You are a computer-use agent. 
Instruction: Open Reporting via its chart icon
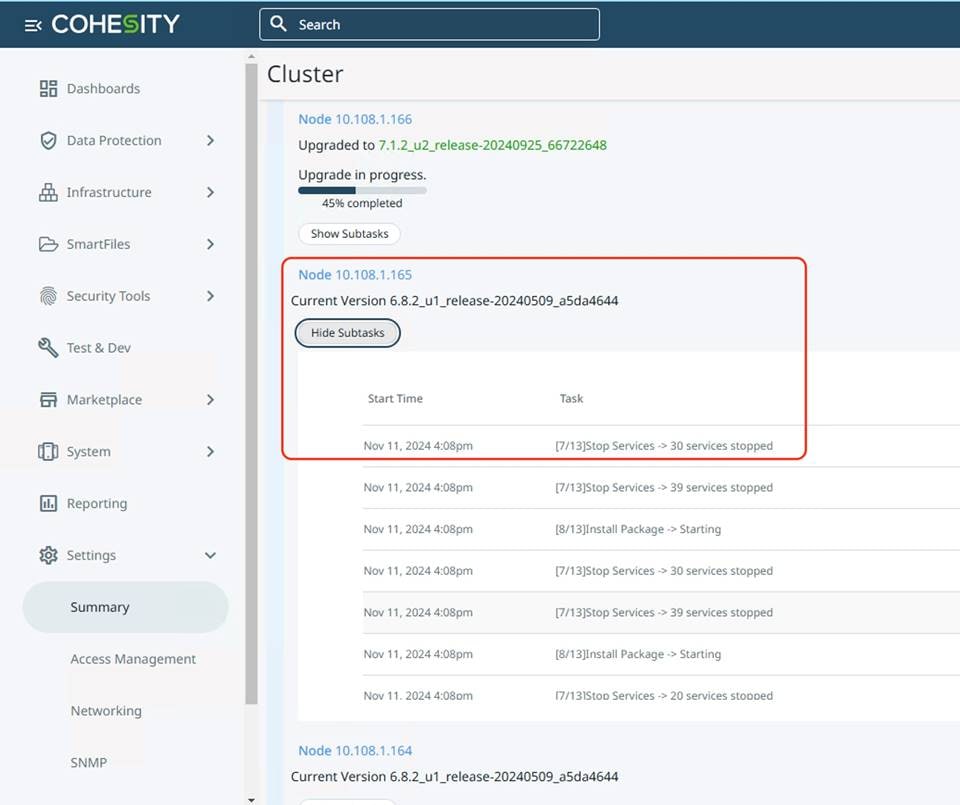point(47,503)
